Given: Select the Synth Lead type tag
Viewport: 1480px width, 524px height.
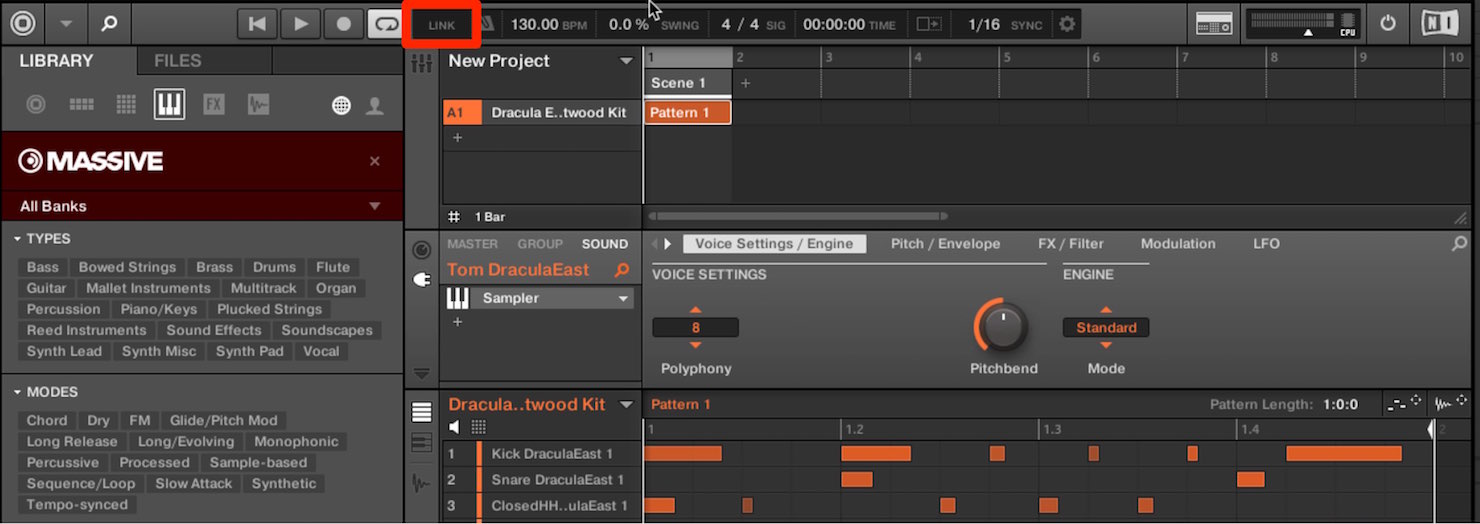Looking at the screenshot, I should coord(64,351).
